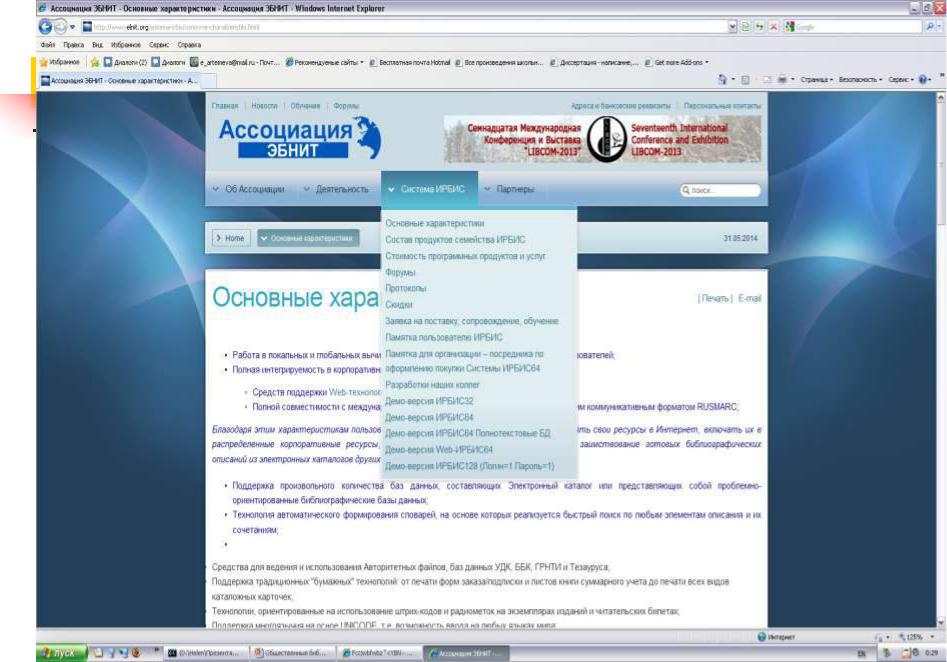This screenshot has height=662, width=947.
Task: Click the Print icon in command bar
Action: click(782, 80)
